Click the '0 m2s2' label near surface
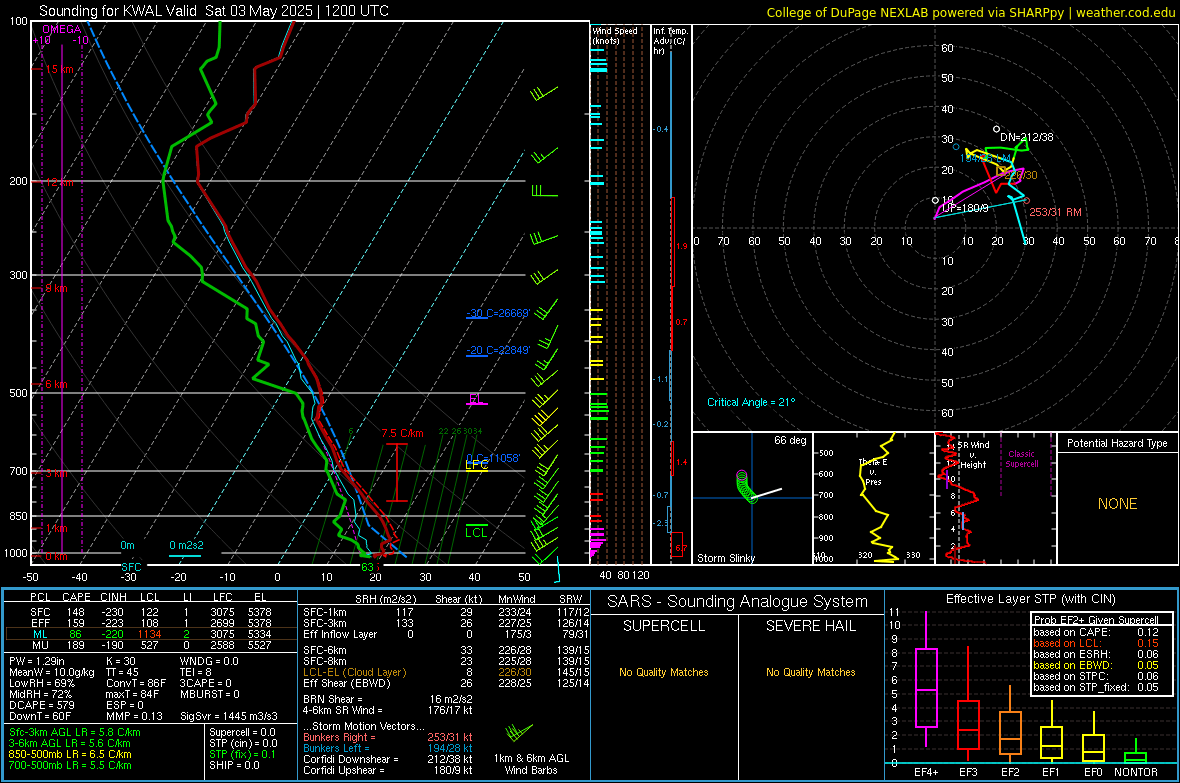1180x783 pixels. (x=186, y=545)
